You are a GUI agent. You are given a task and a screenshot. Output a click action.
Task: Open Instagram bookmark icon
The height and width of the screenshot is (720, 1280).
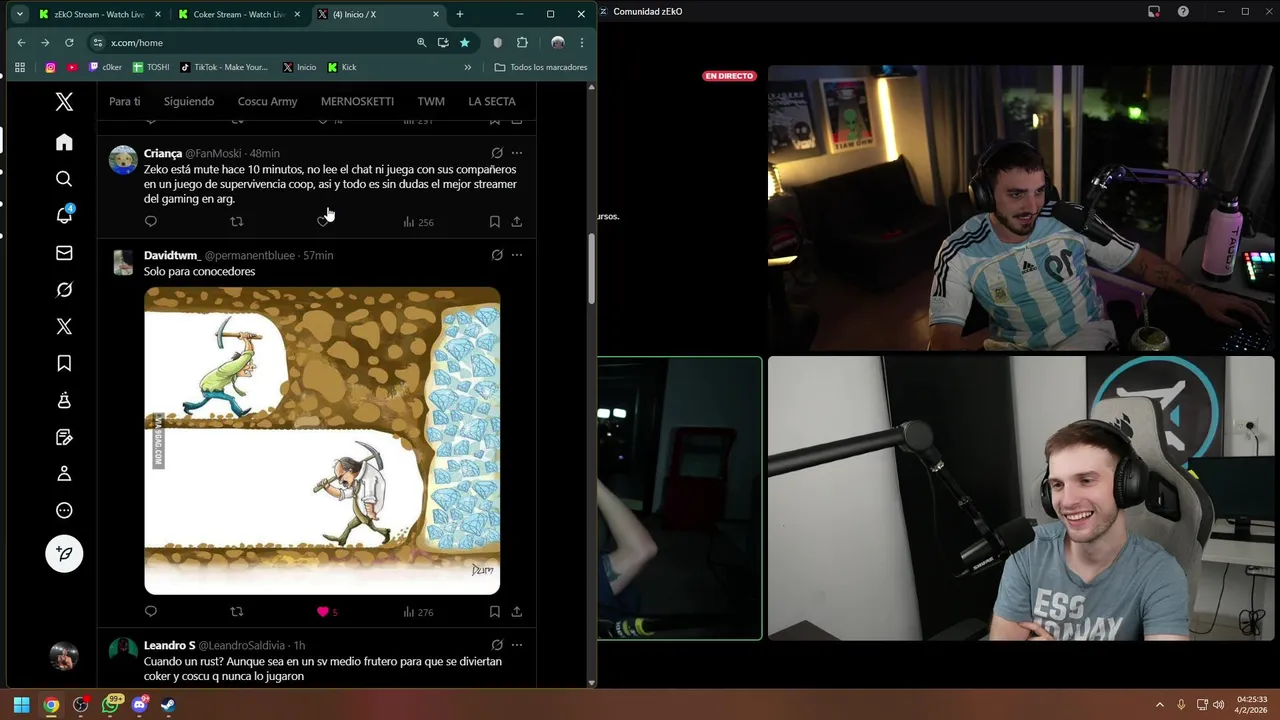(x=50, y=67)
